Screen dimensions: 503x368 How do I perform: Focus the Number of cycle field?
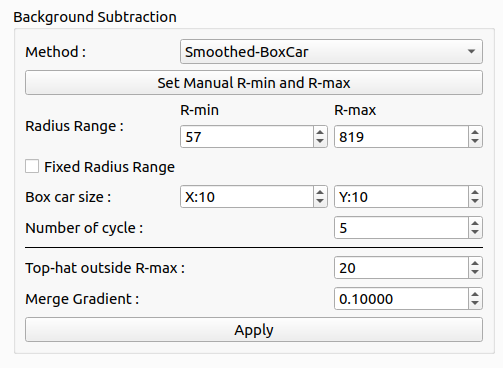pos(401,228)
